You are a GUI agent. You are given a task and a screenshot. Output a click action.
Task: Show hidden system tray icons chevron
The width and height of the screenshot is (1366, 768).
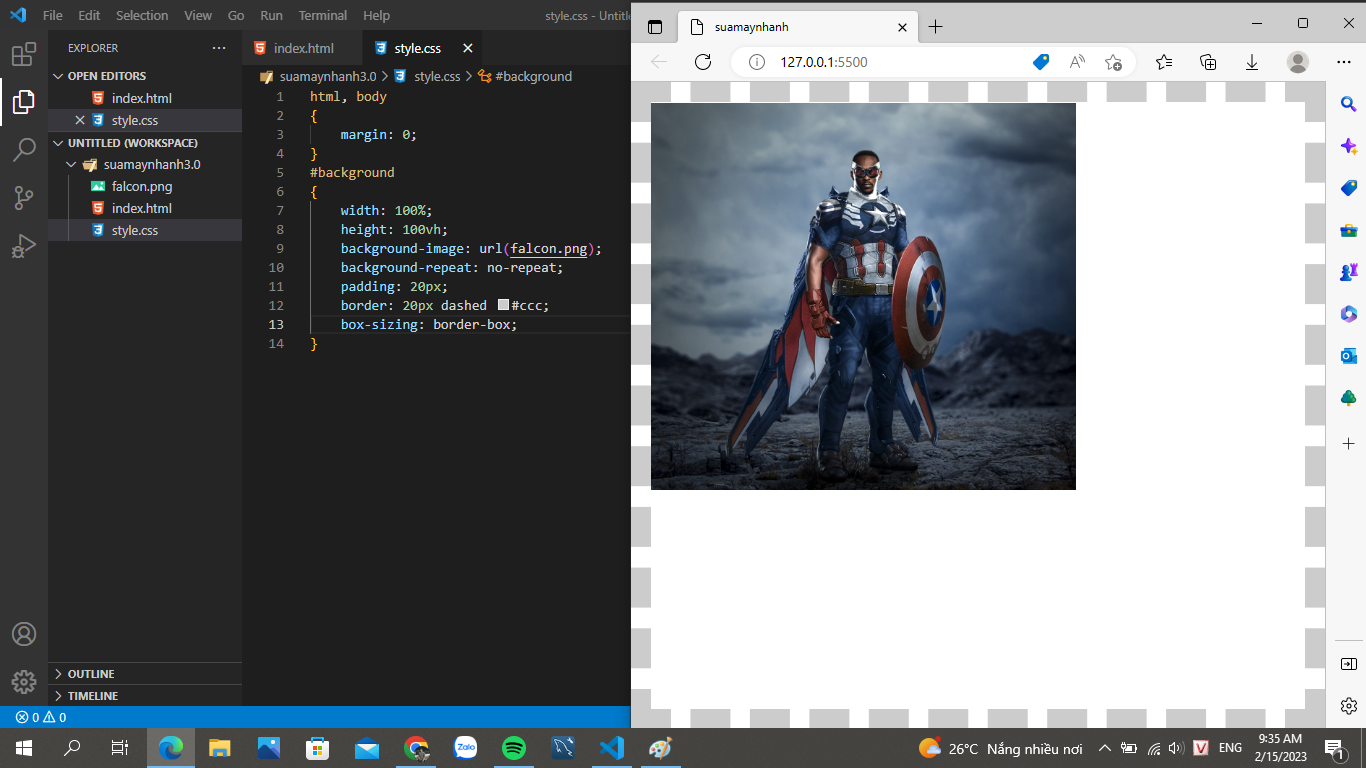pos(1104,748)
